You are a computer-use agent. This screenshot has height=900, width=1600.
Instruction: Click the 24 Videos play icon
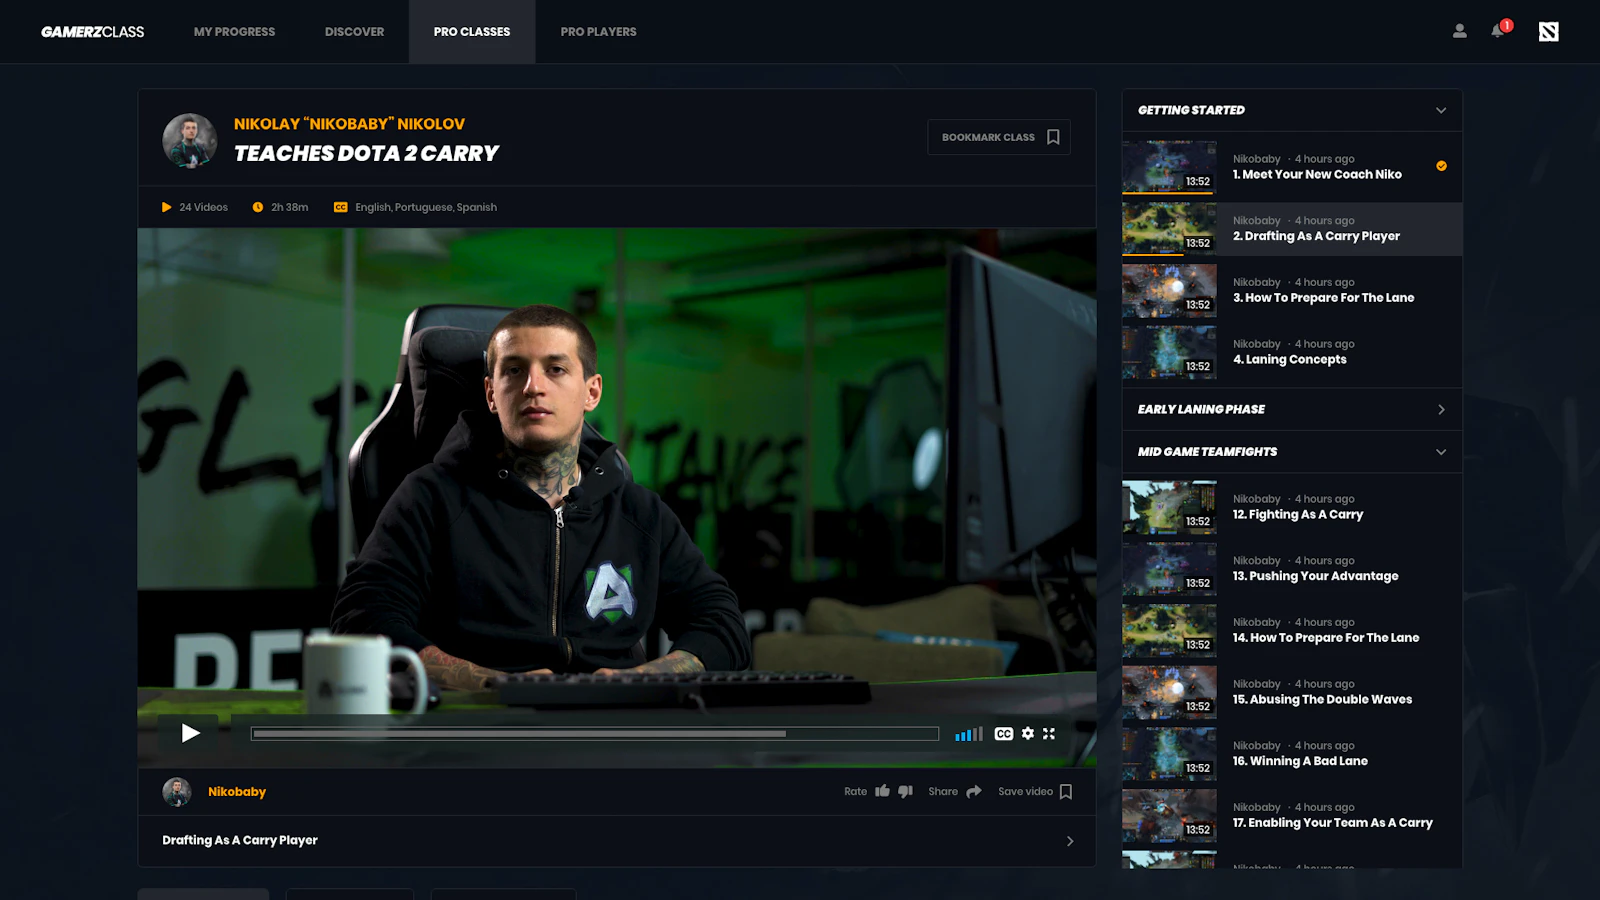click(x=167, y=207)
